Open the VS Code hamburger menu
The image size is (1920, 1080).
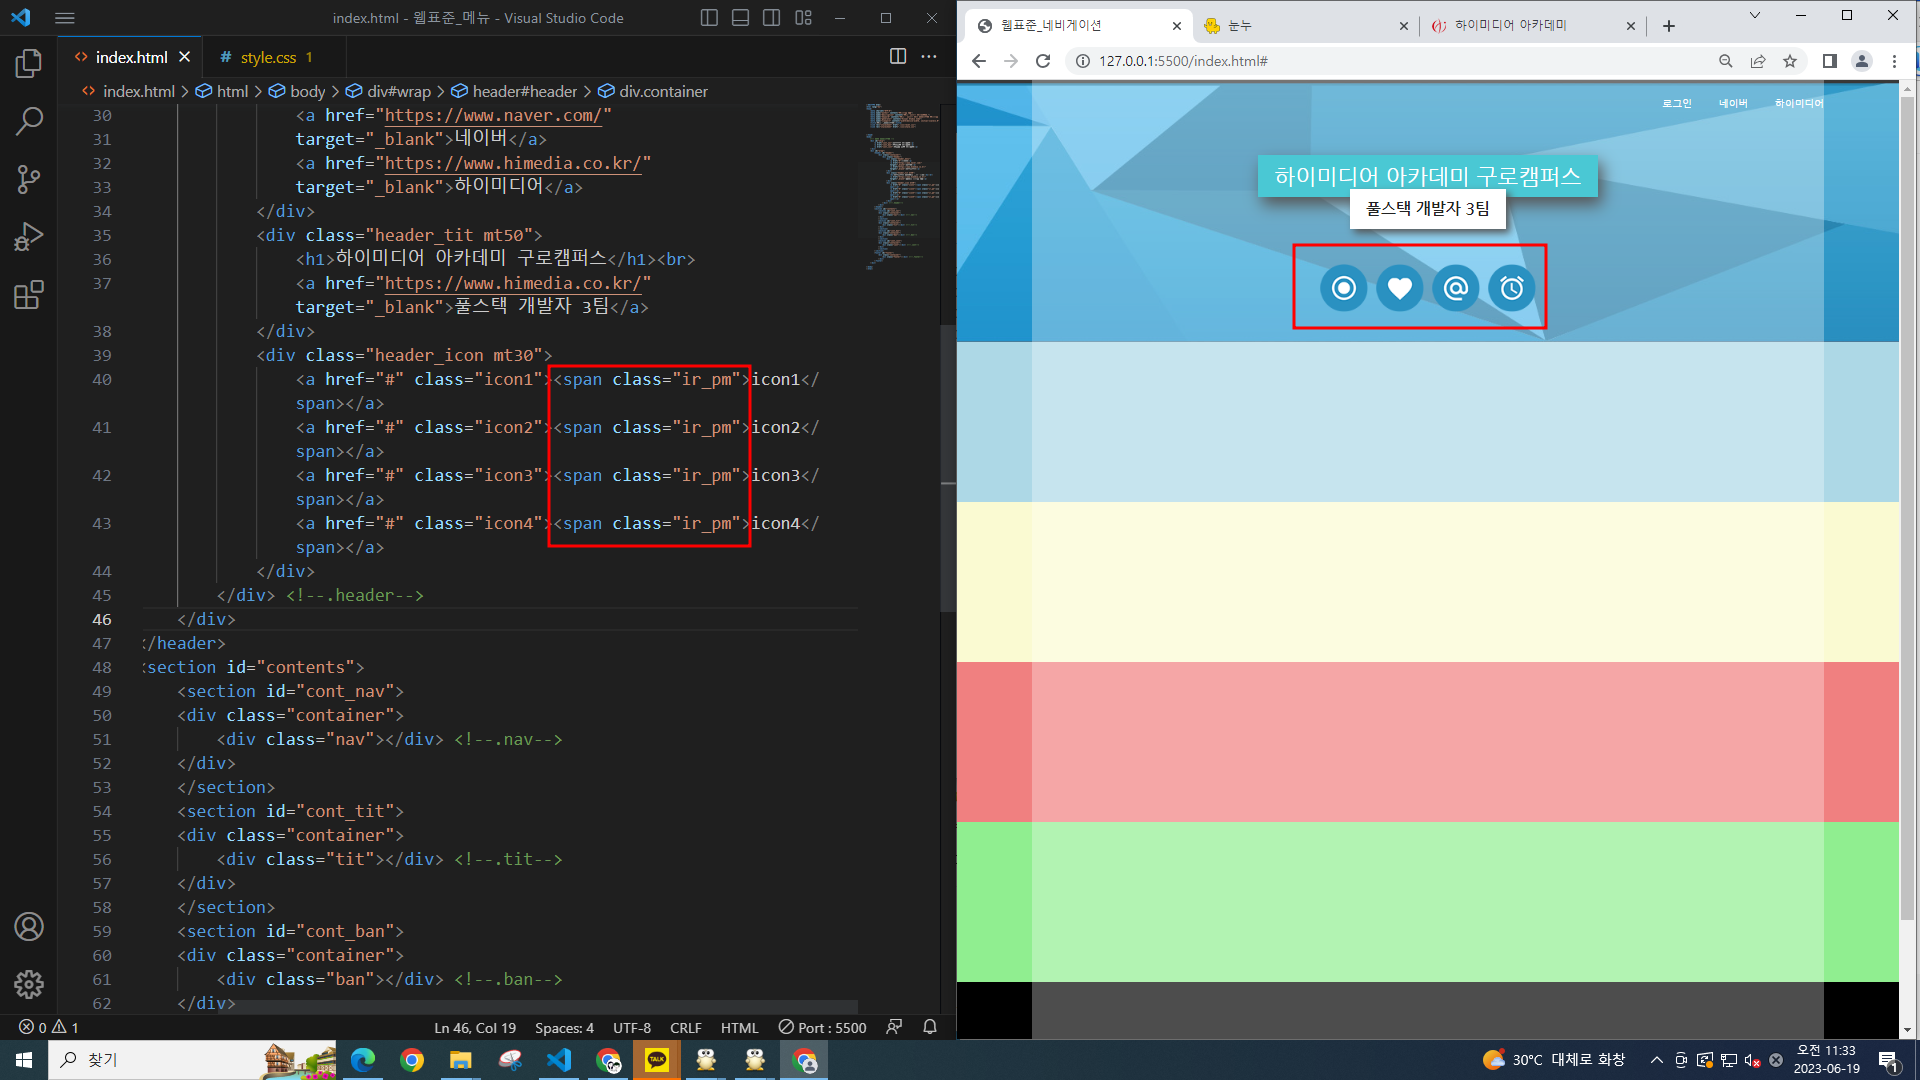(x=65, y=18)
